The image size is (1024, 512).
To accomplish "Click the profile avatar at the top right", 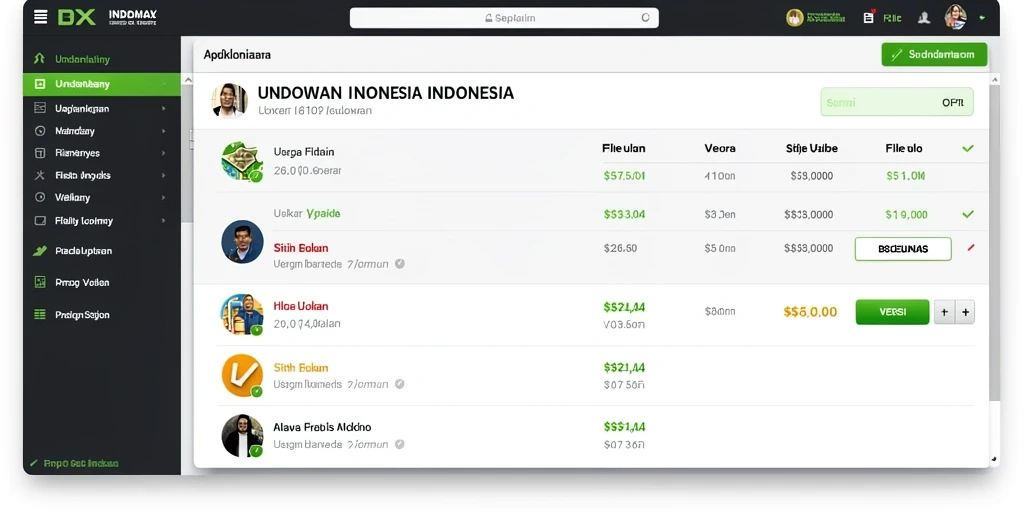I will tap(955, 17).
